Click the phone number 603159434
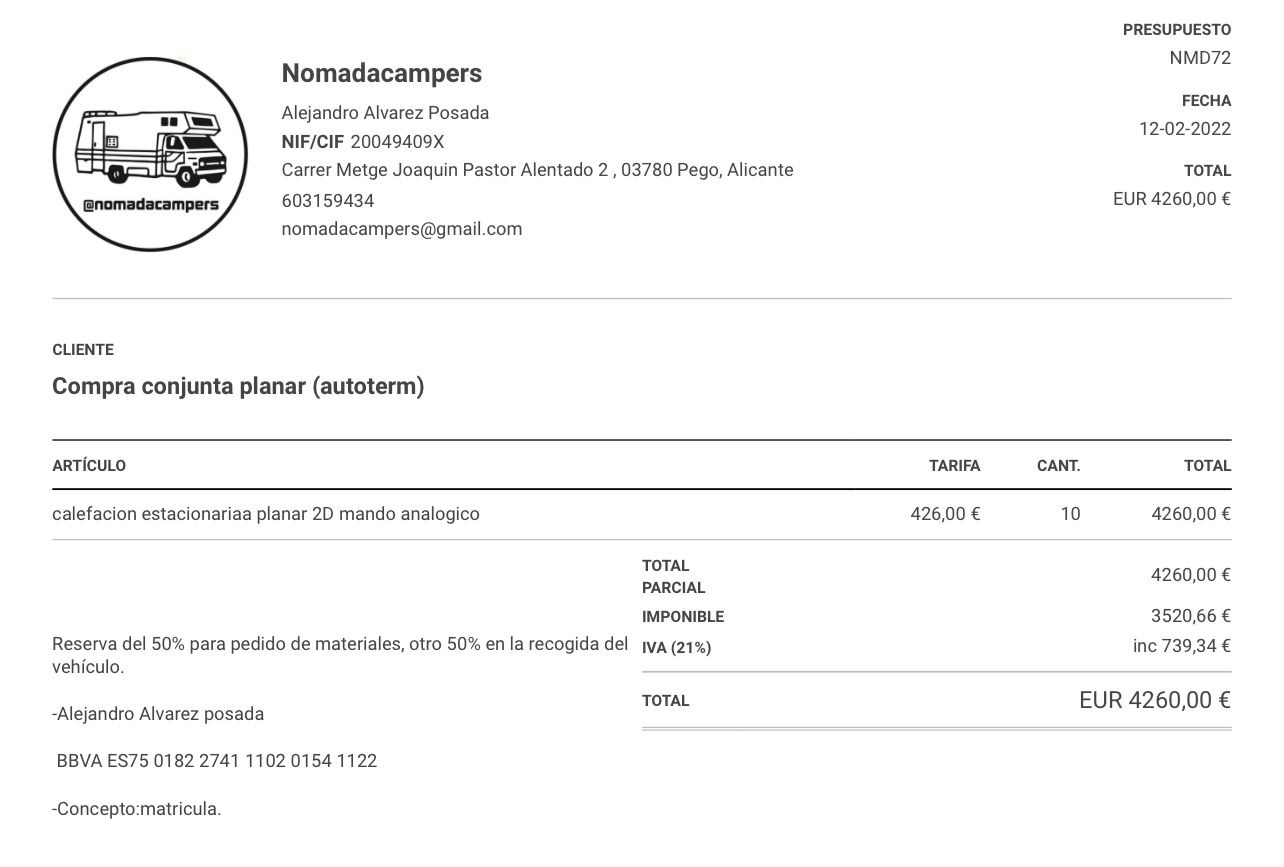This screenshot has width=1284, height=867. coord(328,200)
